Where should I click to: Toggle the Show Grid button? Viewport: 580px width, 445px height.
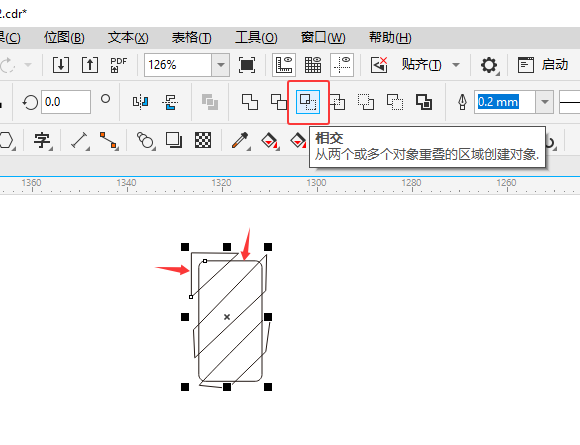(313, 65)
